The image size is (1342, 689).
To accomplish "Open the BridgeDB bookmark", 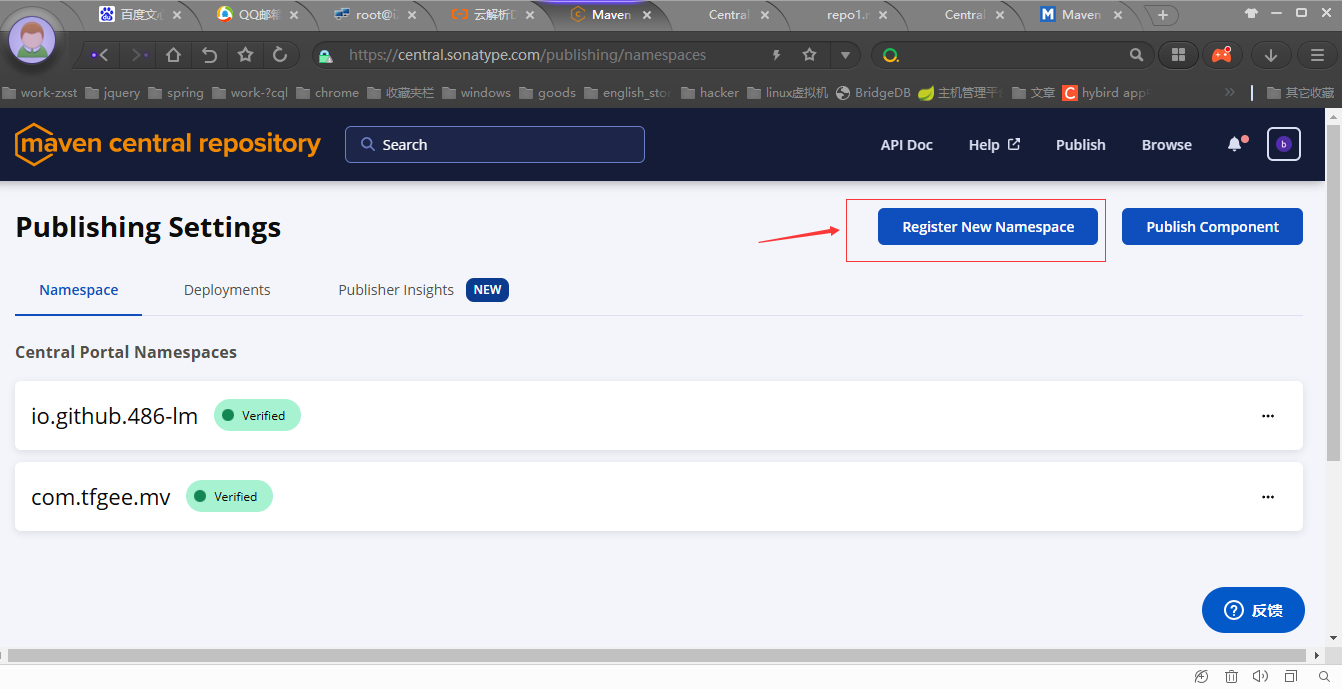I will tap(873, 92).
